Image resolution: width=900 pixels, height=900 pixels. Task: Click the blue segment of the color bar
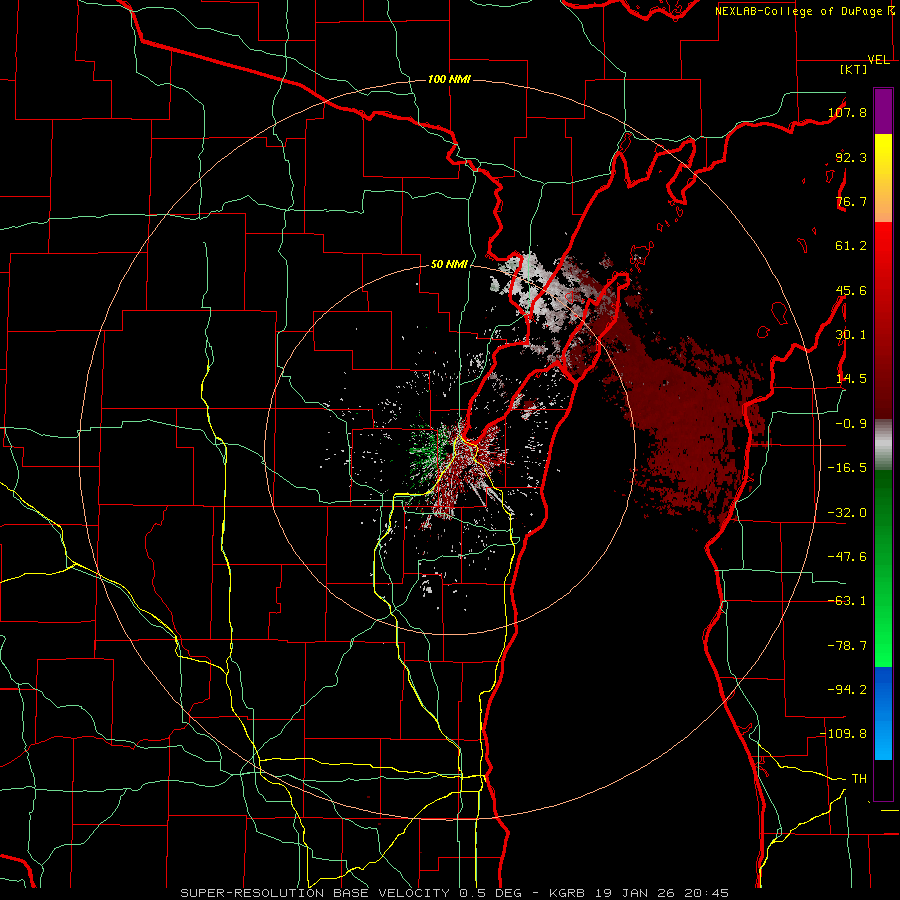[883, 713]
